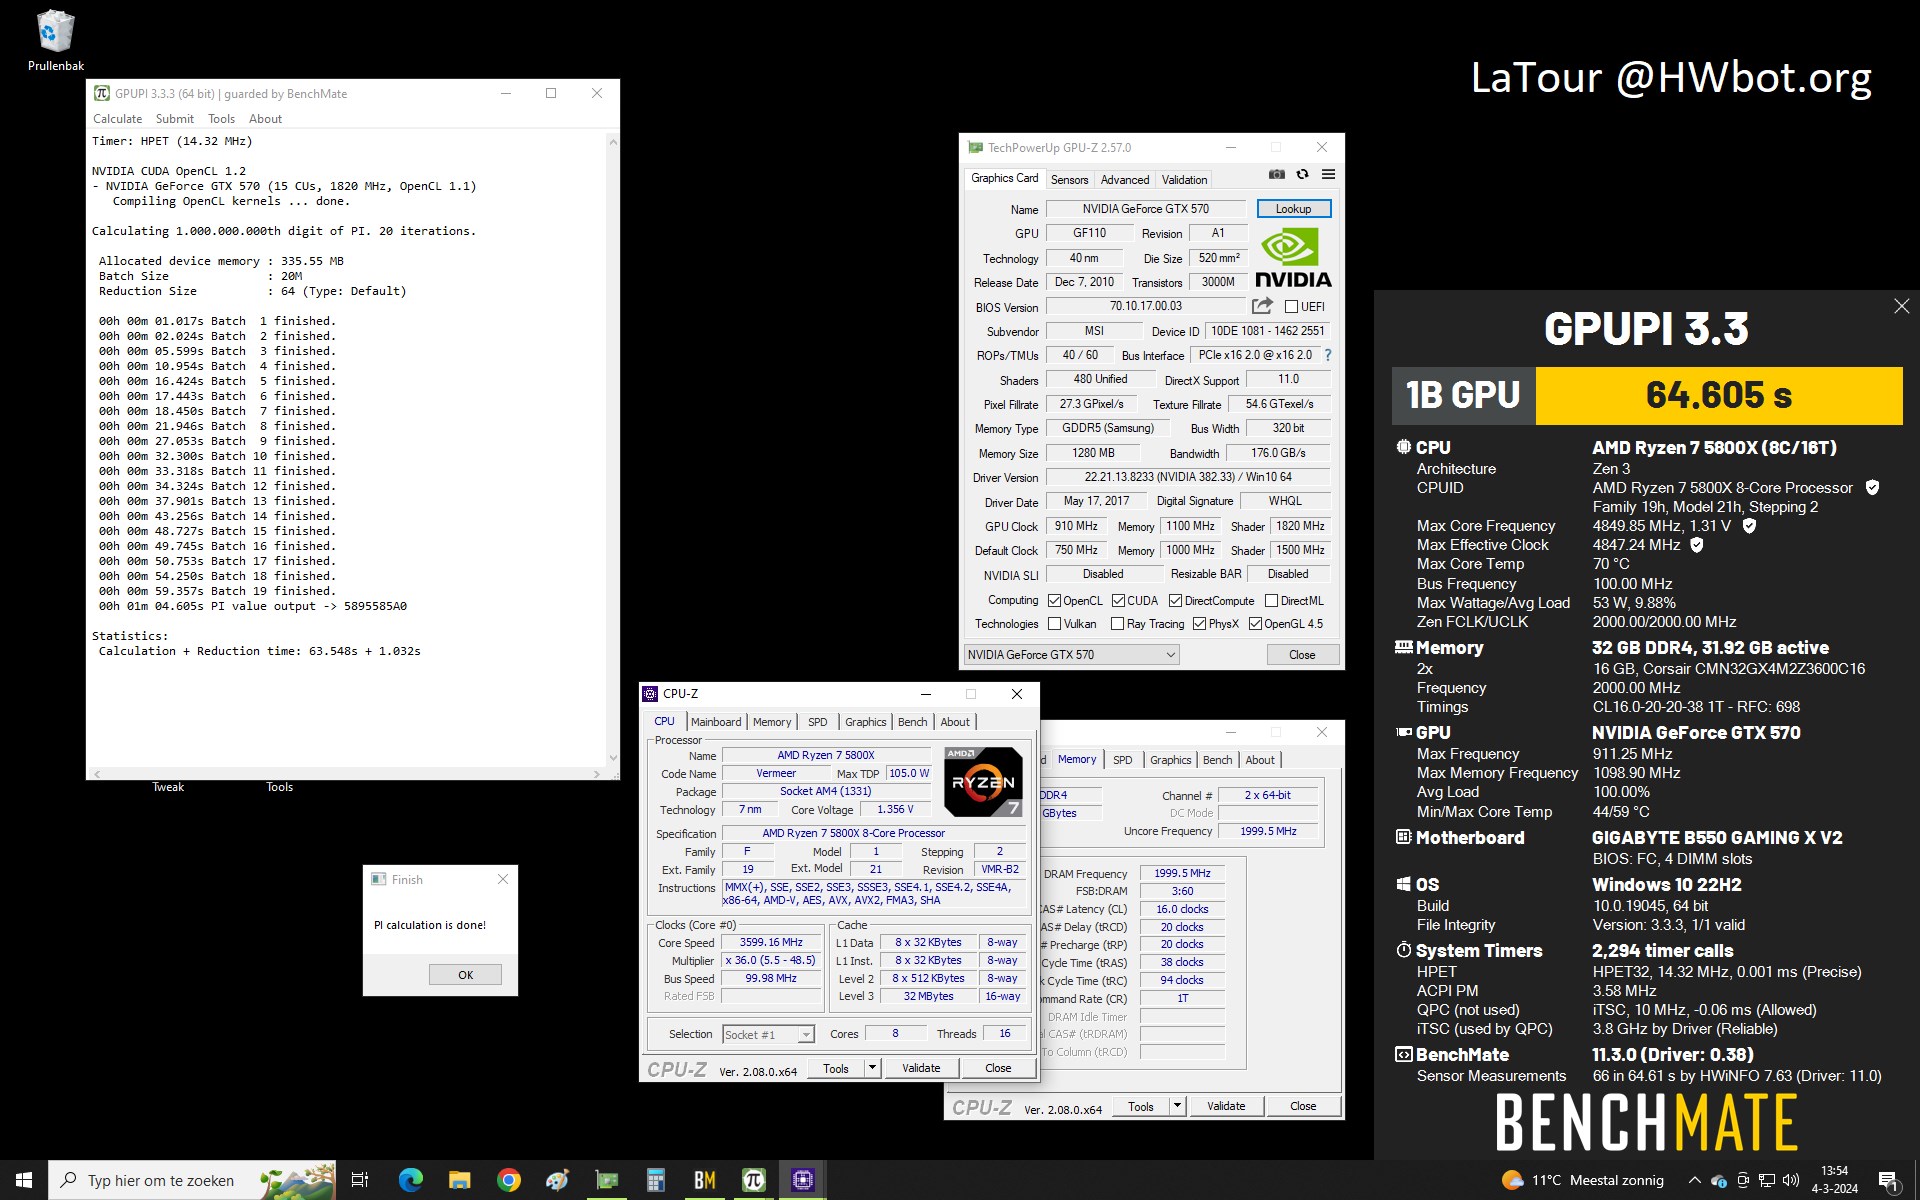Viewport: 1920px width, 1200px height.
Task: Expand rear CPU-Z Tools dropdown arrow
Action: click(x=1177, y=1106)
